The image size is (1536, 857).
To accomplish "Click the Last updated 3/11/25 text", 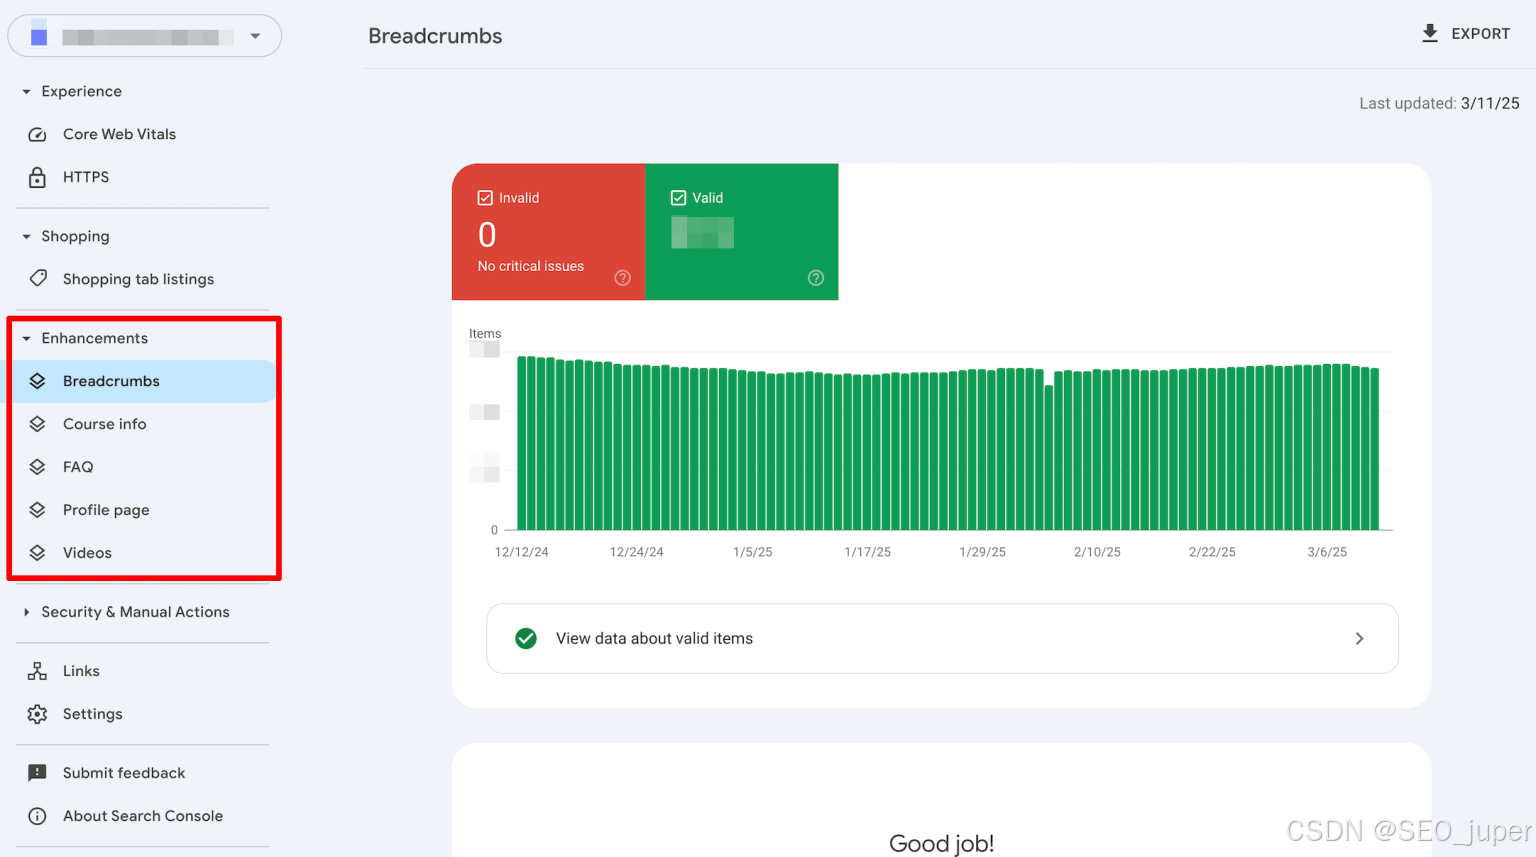I will 1439,103.
